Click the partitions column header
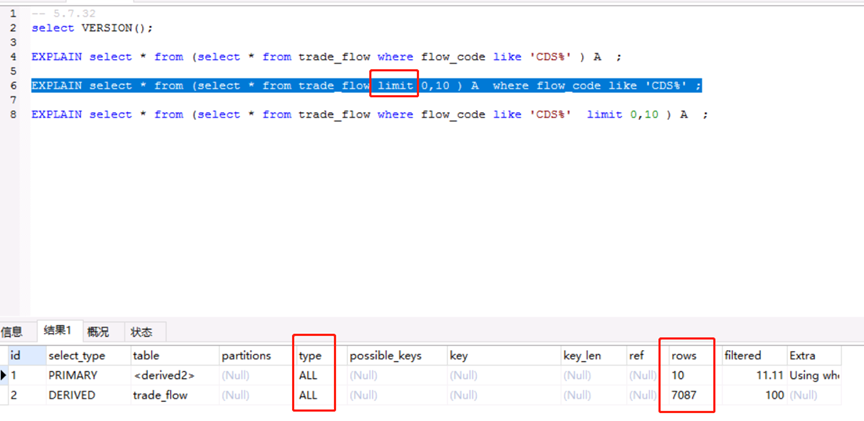The width and height of the screenshot is (864, 421). [x=257, y=355]
